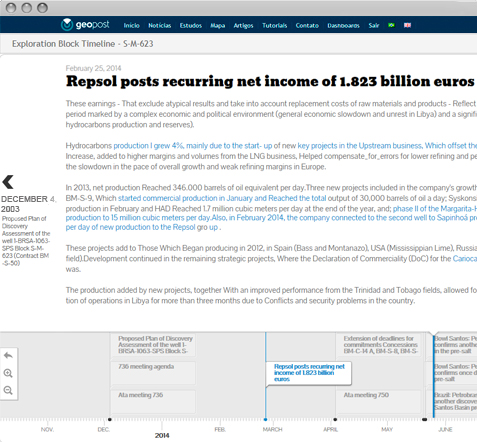The image size is (477, 442).
Task: Select '736 meeting agenda' timeline card
Action: tap(153, 373)
